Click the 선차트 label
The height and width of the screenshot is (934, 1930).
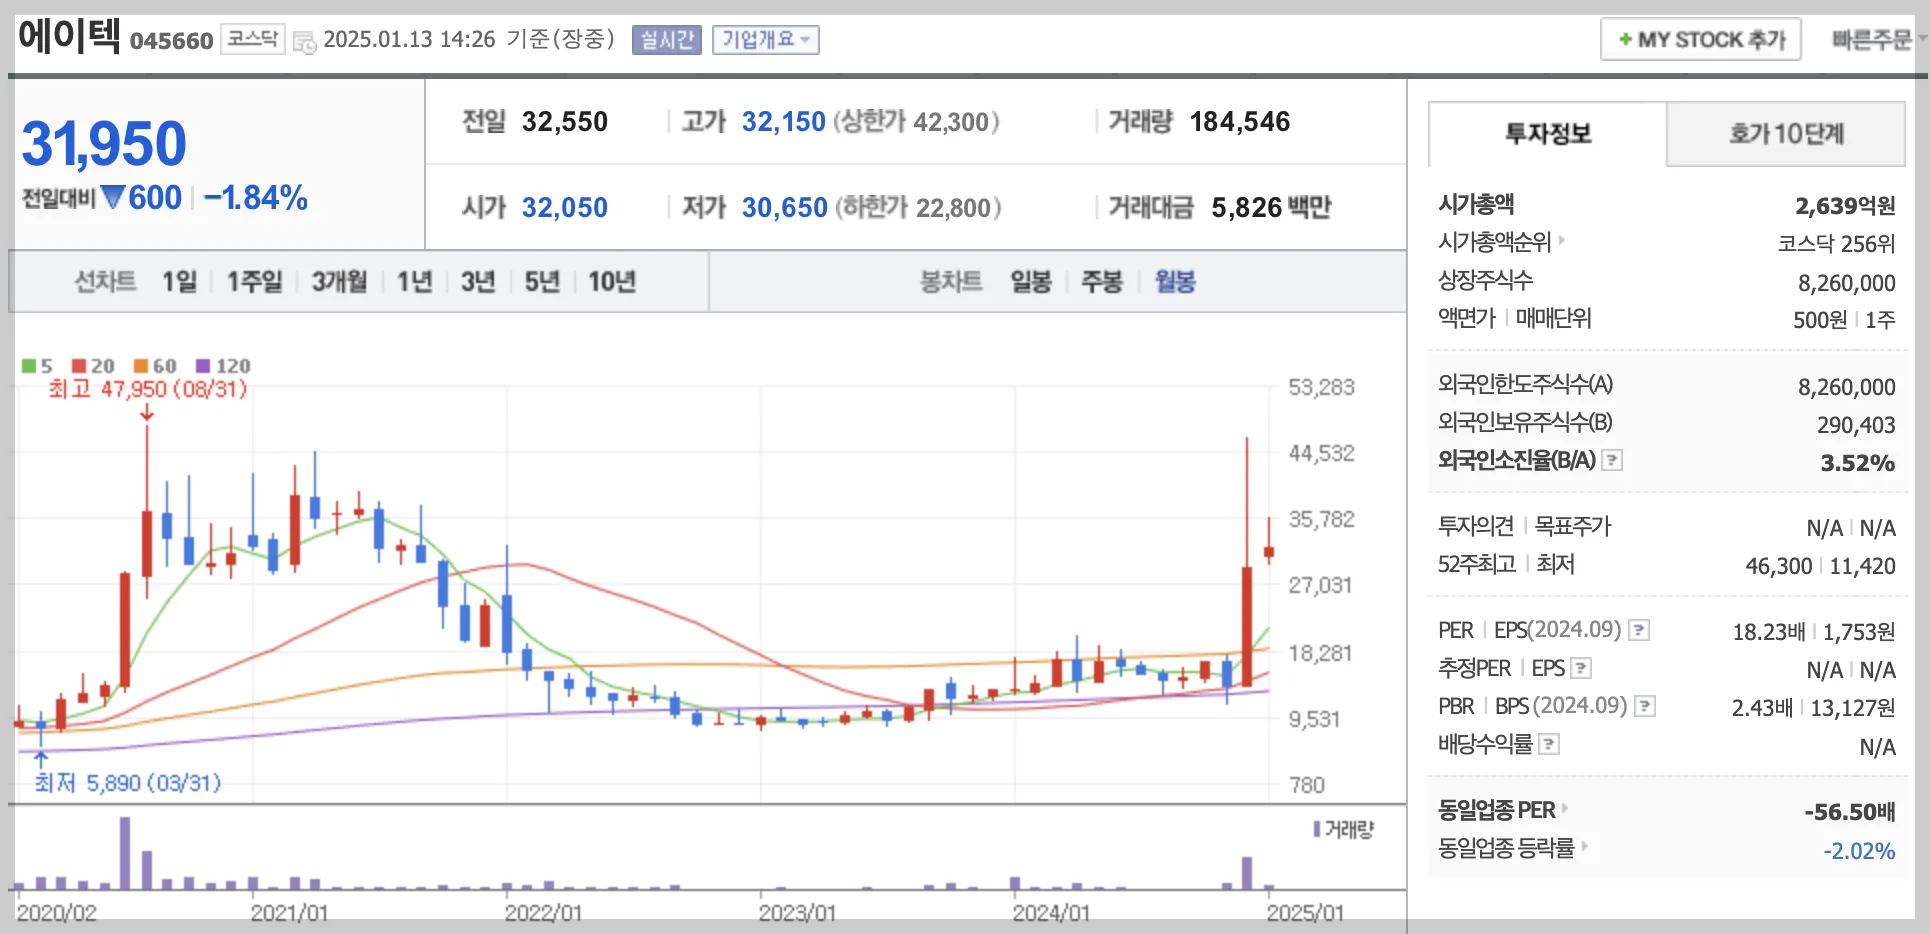[x=106, y=282]
